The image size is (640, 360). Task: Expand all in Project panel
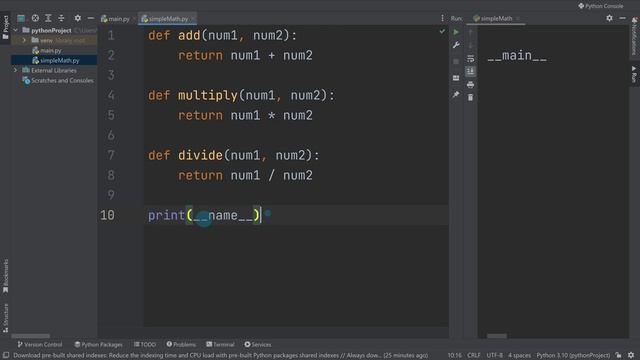pos(48,18)
